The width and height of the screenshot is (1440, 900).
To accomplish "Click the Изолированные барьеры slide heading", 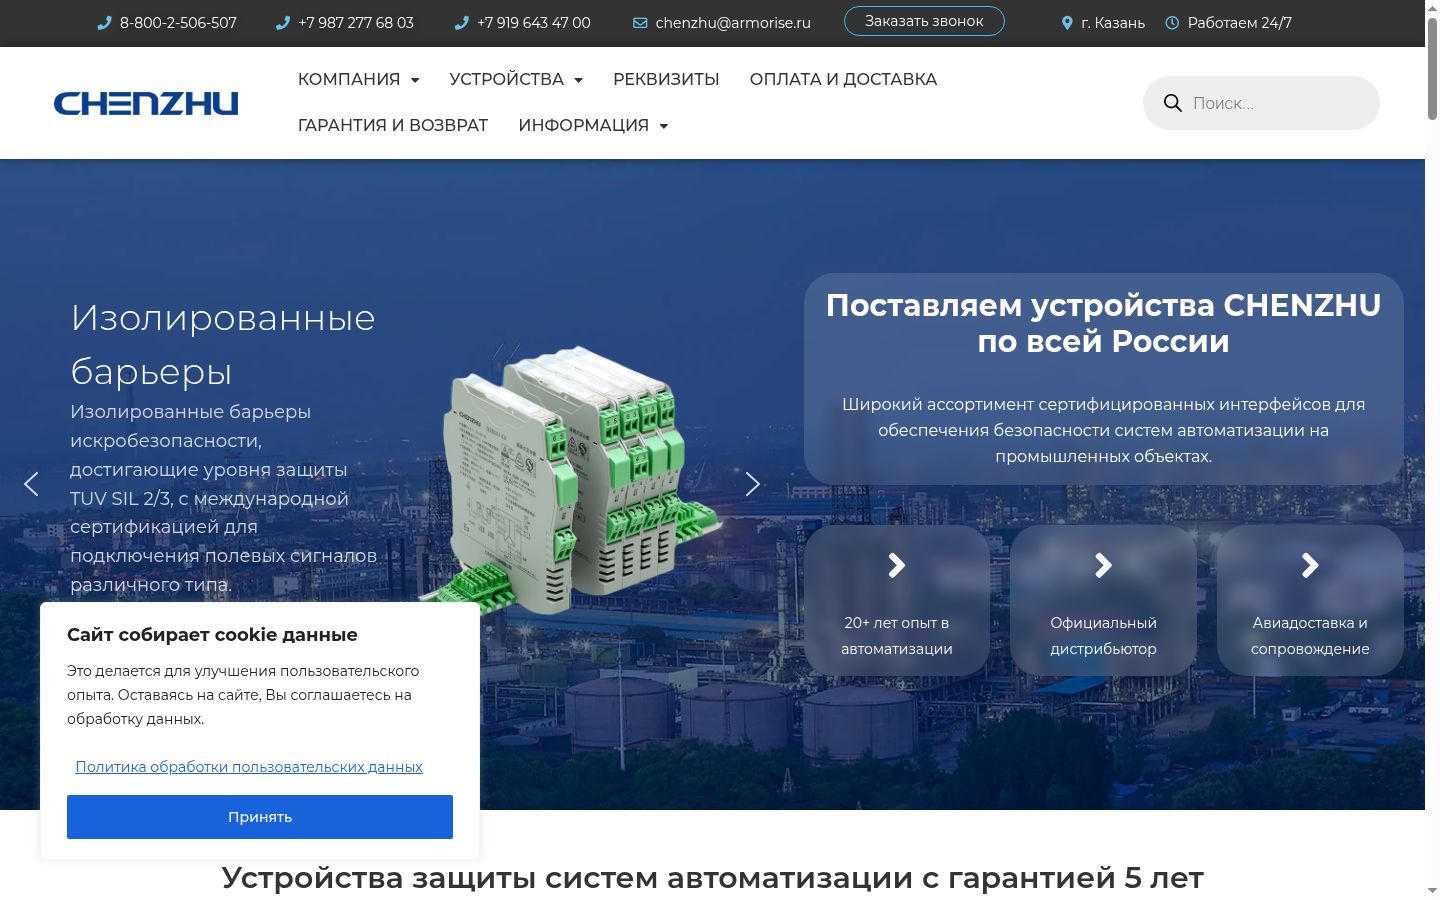I will pyautogui.click(x=223, y=345).
